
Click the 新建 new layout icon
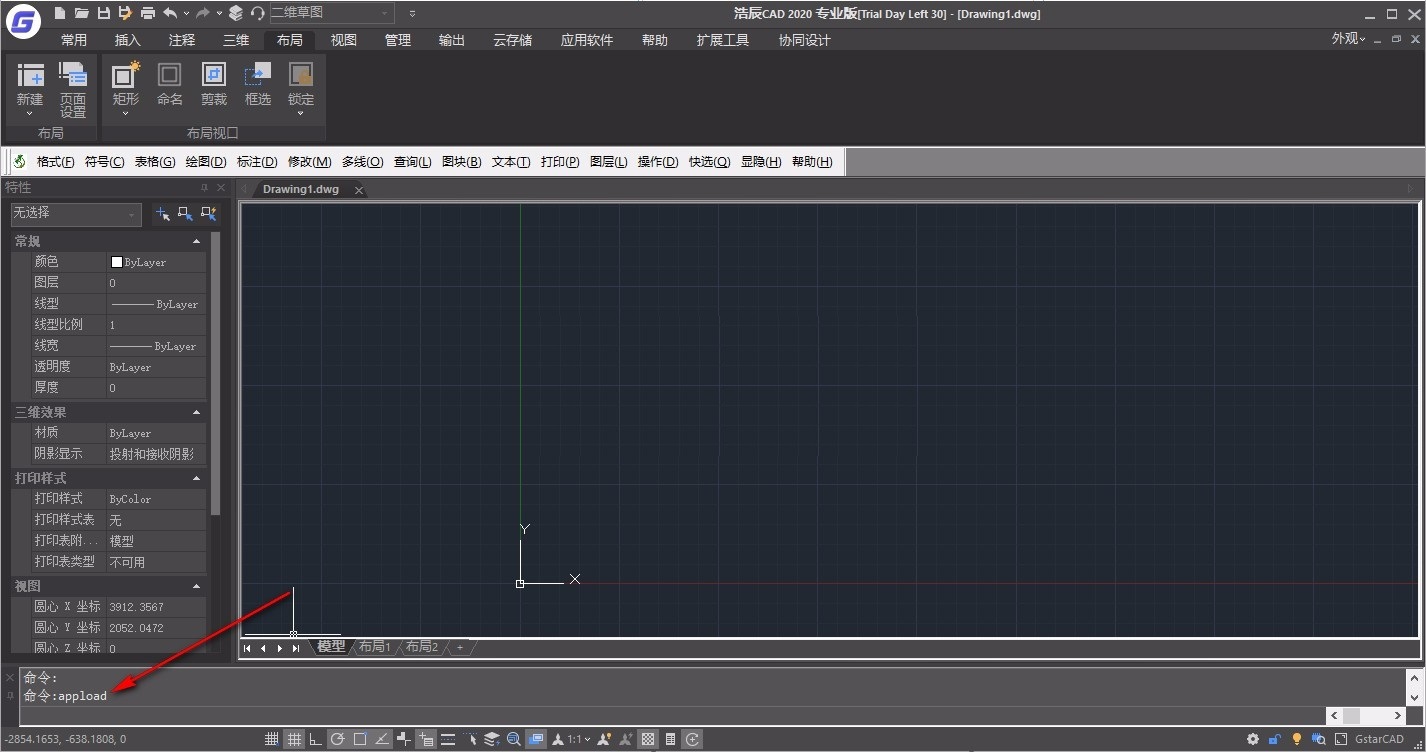[x=30, y=75]
